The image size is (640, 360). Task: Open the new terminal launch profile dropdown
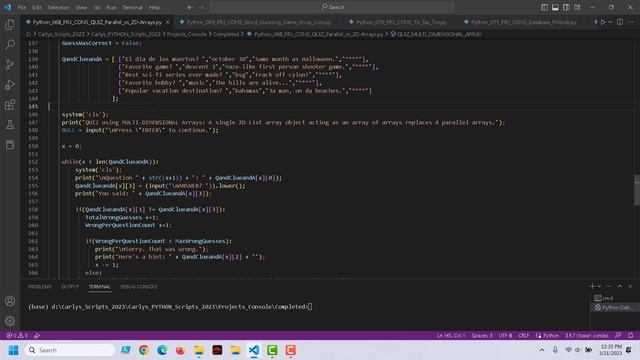[x=599, y=287]
